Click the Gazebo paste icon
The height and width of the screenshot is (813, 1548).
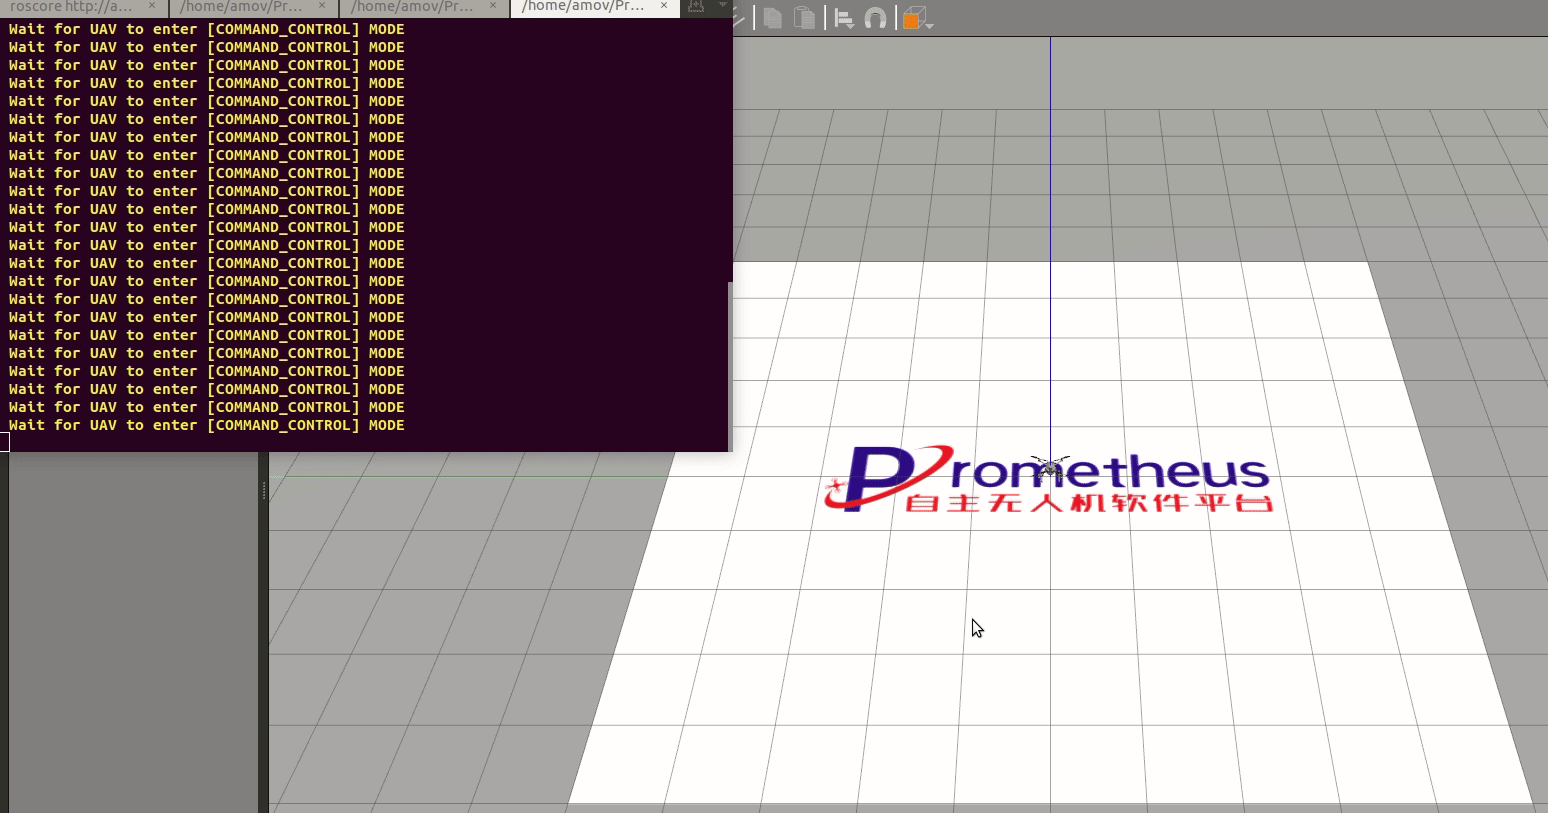pos(804,18)
